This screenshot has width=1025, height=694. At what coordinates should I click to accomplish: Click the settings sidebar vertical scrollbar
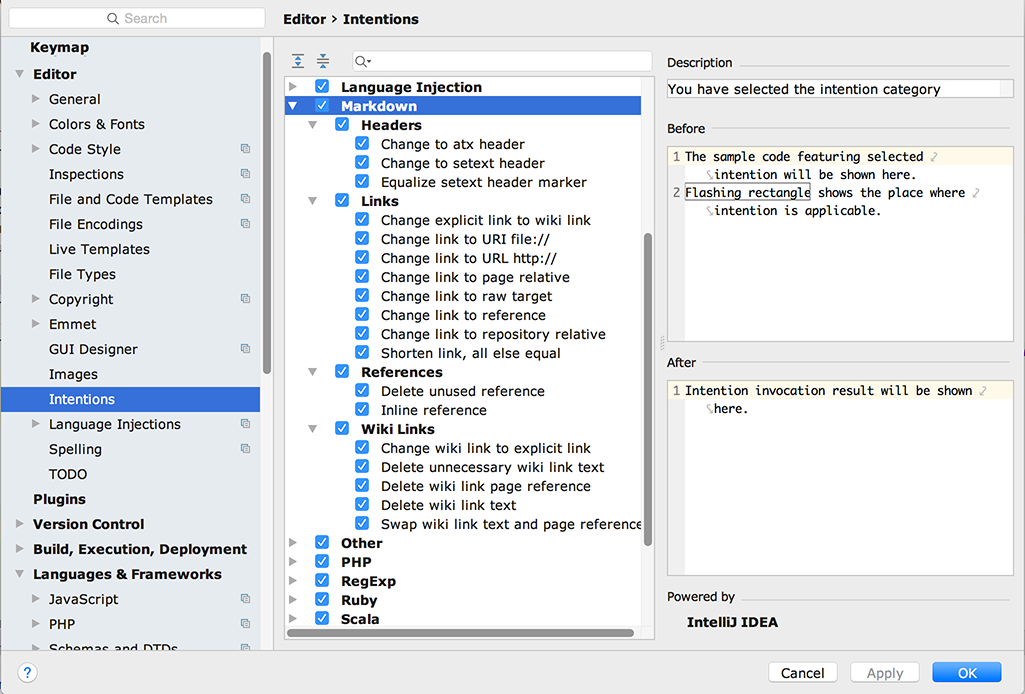pyautogui.click(x=267, y=212)
